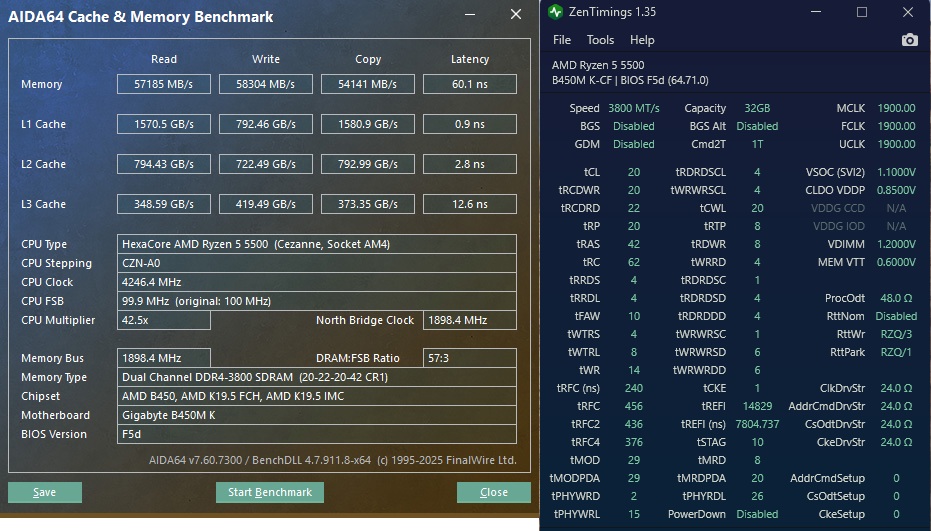Screen dimensions: 931x531
Task: Select the L2 Cache Copy value 792.99 GB/s
Action: pyautogui.click(x=368, y=164)
